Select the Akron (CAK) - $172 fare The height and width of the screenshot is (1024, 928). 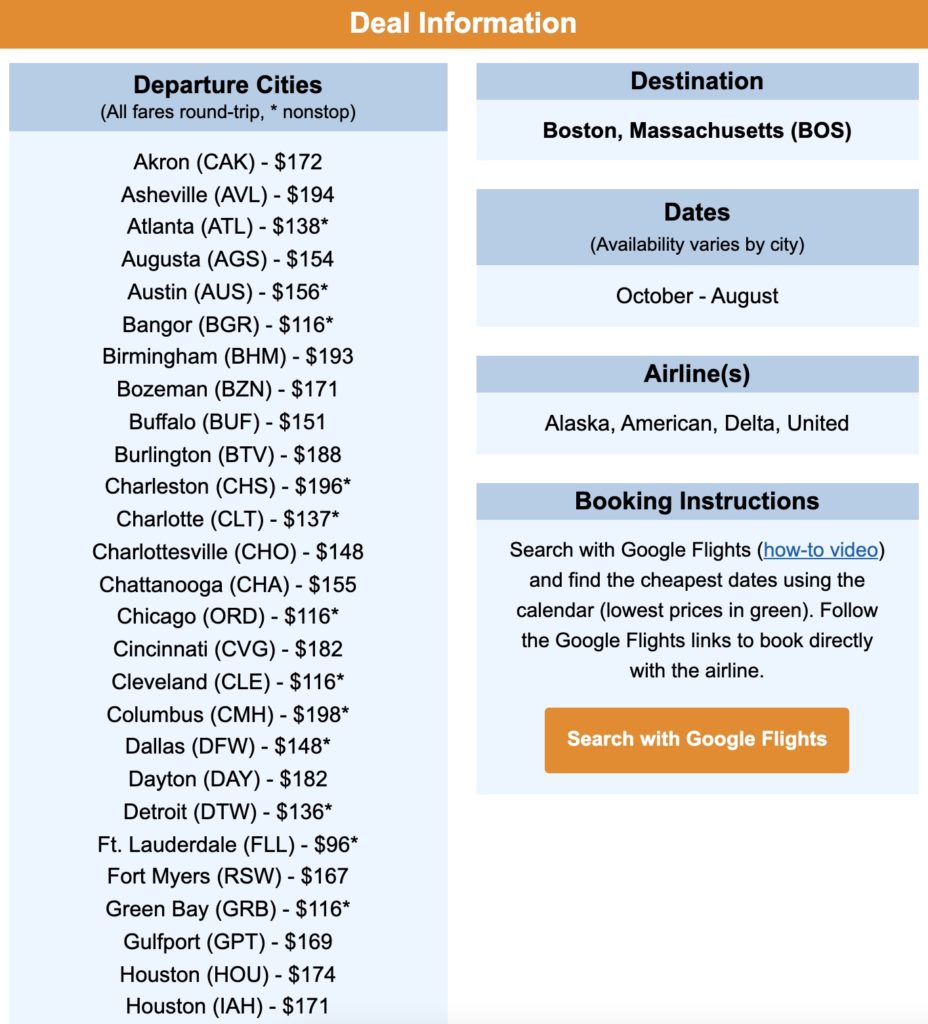[228, 162]
